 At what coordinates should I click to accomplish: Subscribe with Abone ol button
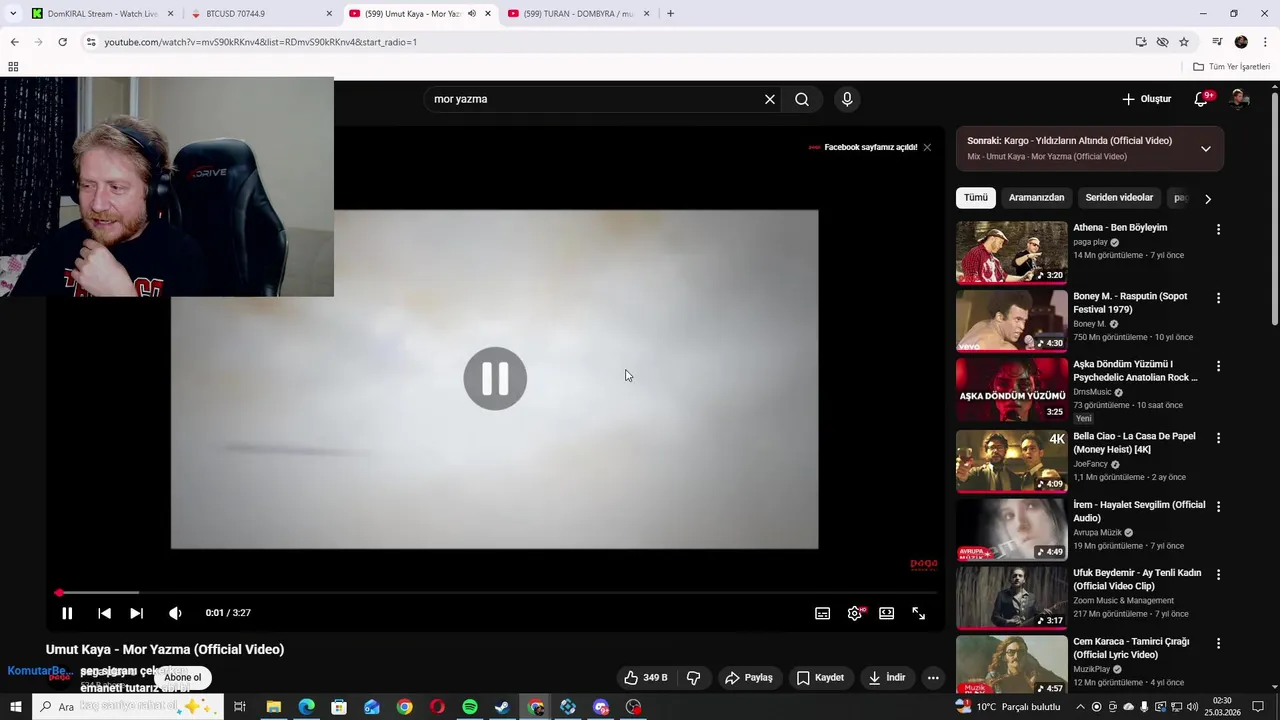pos(183,677)
